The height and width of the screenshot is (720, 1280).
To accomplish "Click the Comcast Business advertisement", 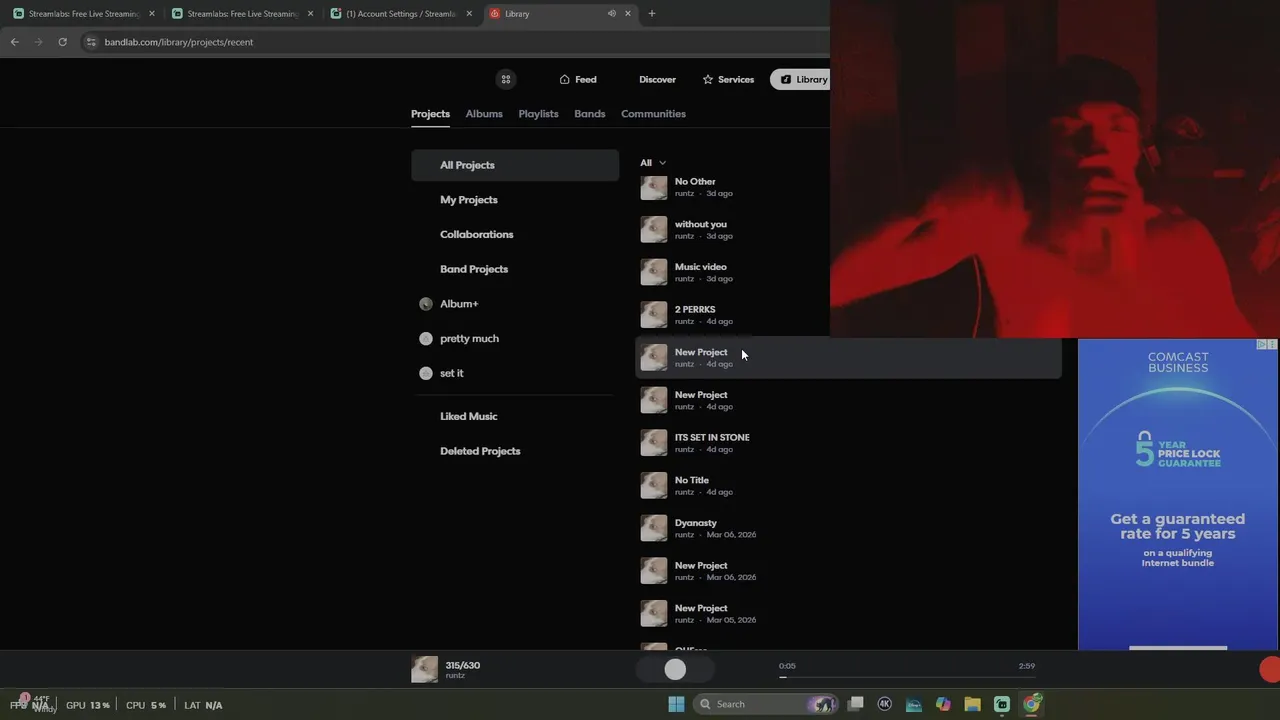I will (x=1178, y=495).
